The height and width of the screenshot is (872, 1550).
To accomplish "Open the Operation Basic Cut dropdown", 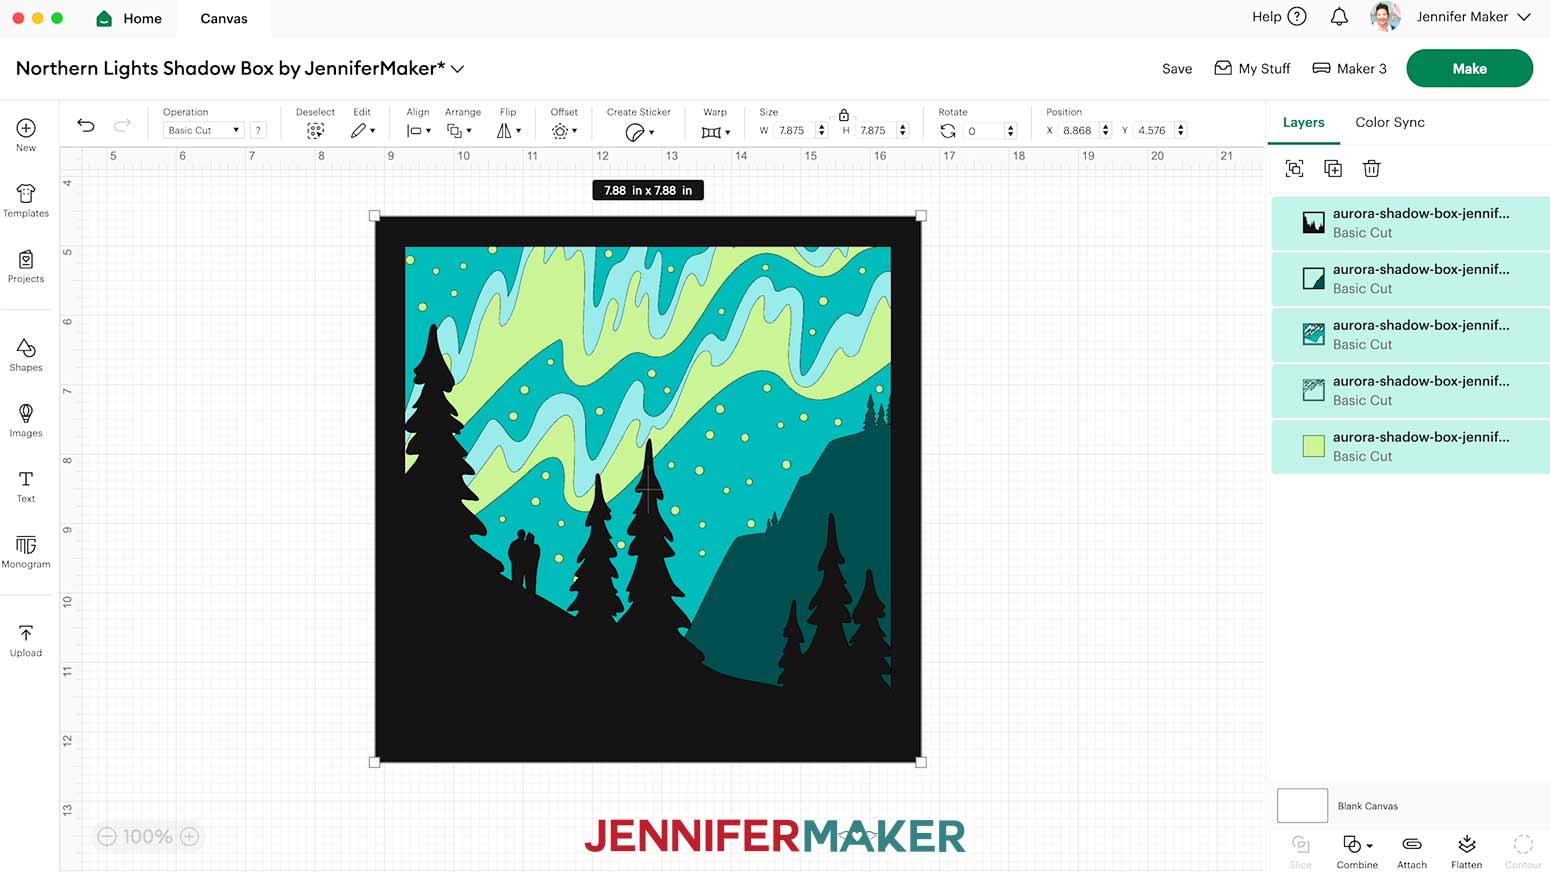I will pos(203,130).
